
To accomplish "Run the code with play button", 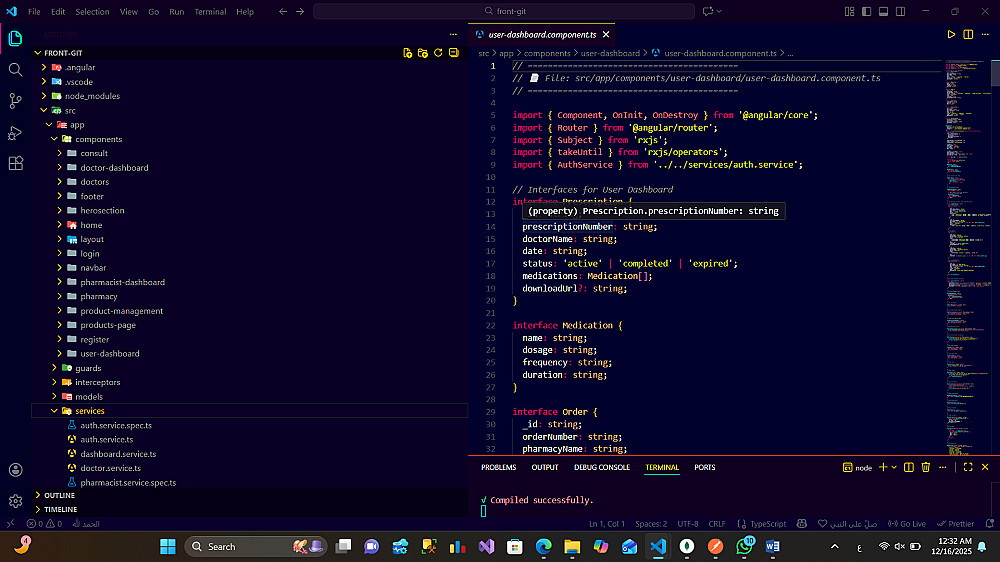I will [x=951, y=34].
